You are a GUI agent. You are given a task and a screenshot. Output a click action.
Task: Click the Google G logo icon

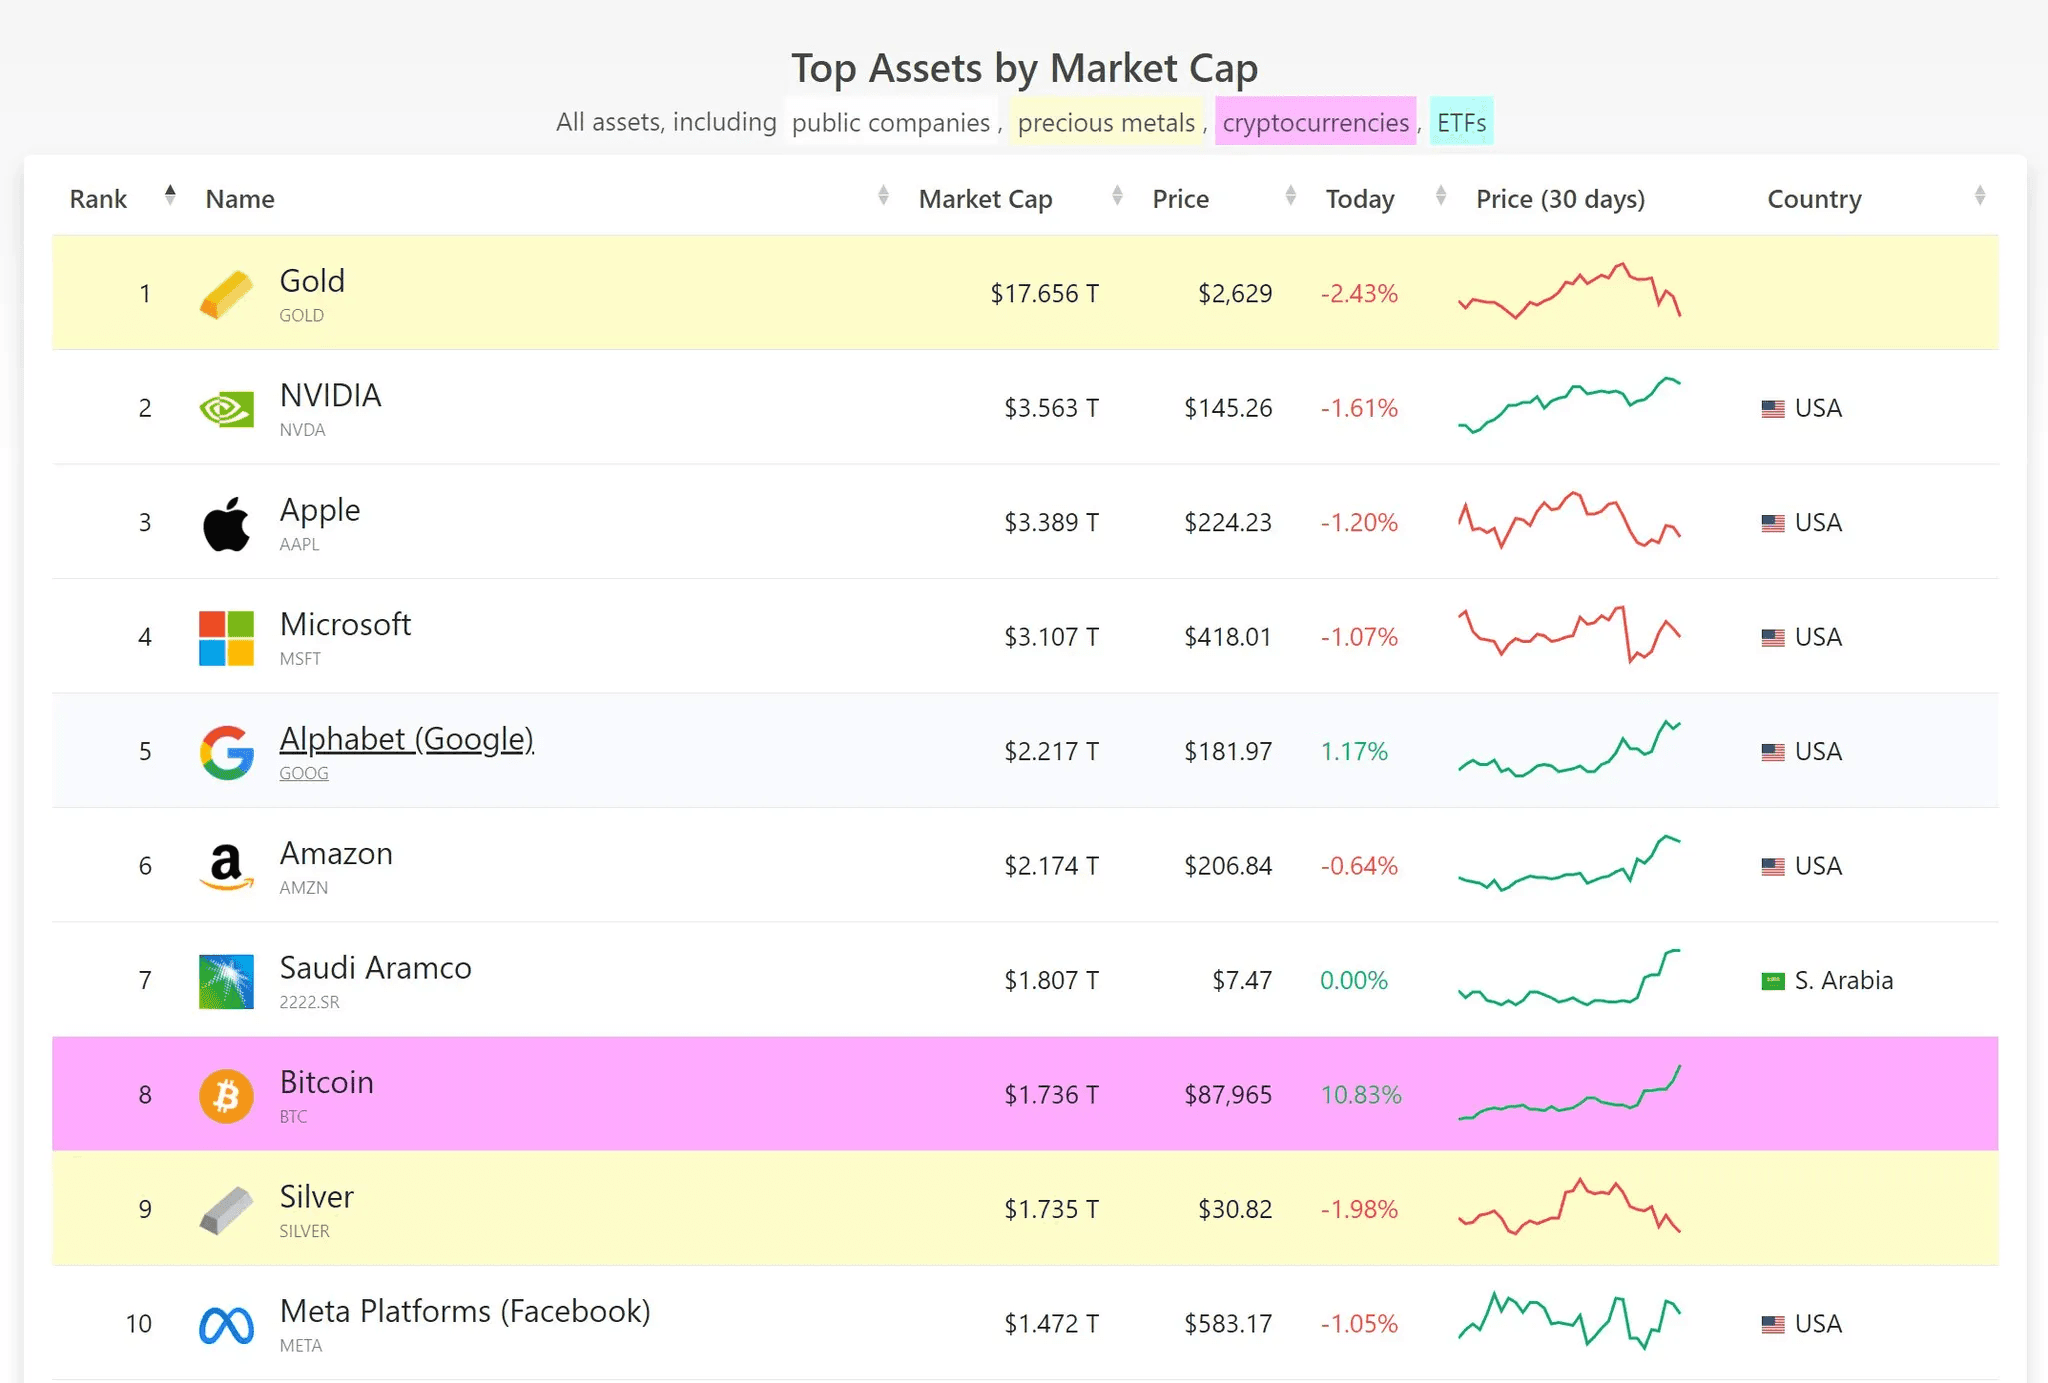[226, 752]
